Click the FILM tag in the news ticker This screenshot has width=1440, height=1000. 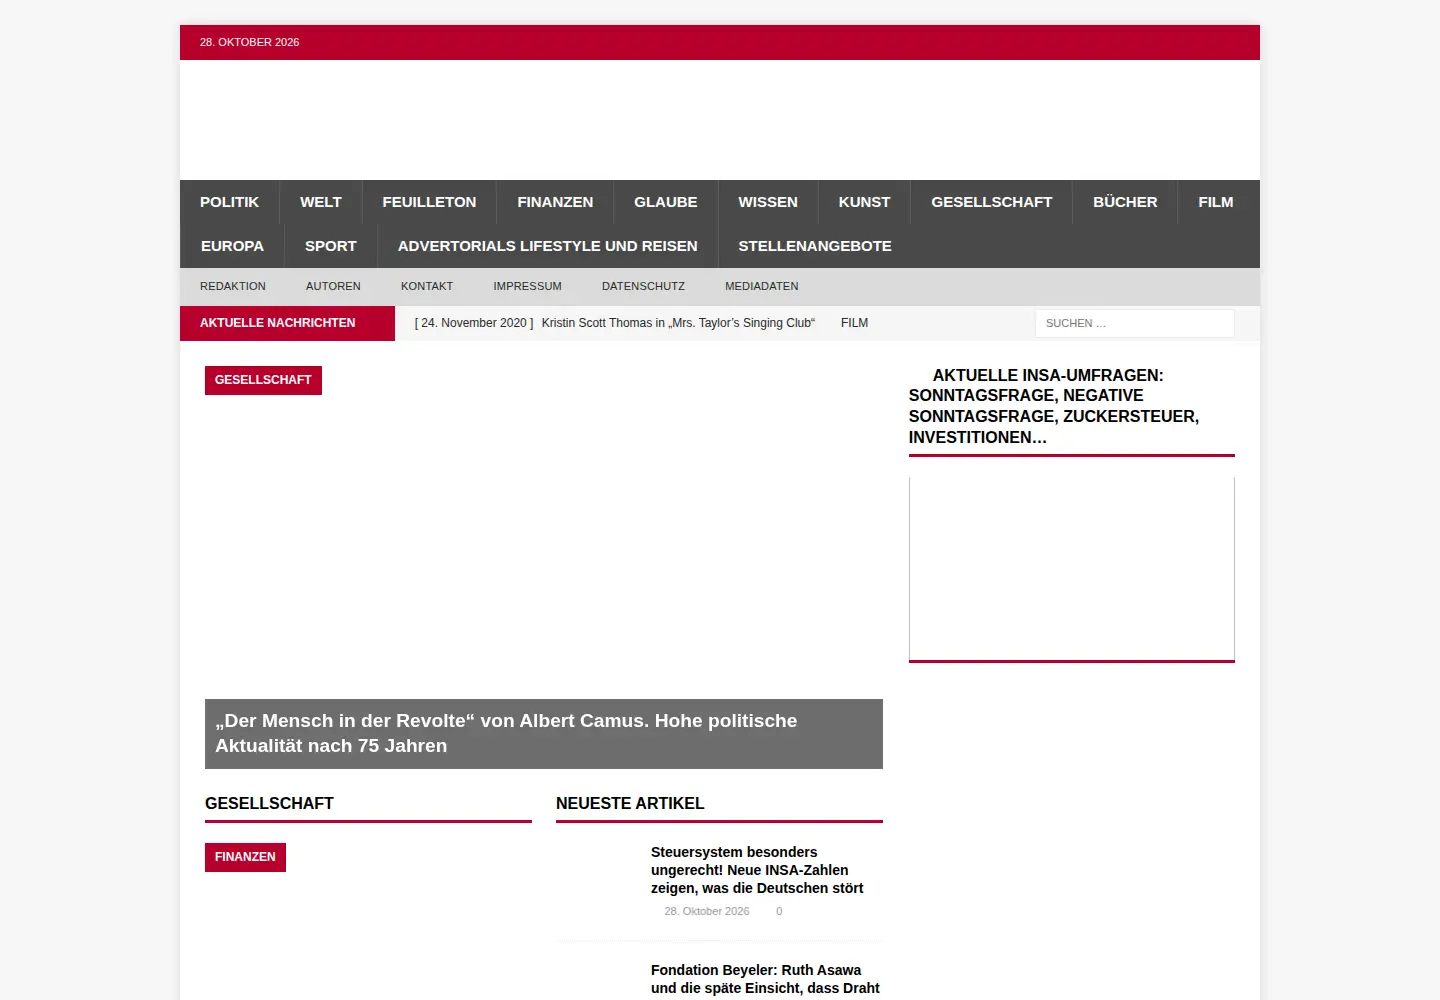pos(854,323)
